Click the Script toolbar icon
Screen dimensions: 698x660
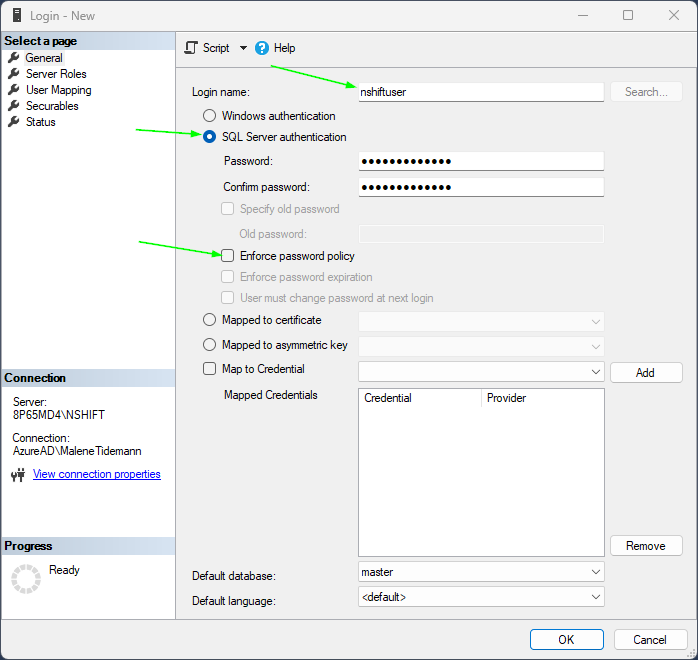point(191,48)
